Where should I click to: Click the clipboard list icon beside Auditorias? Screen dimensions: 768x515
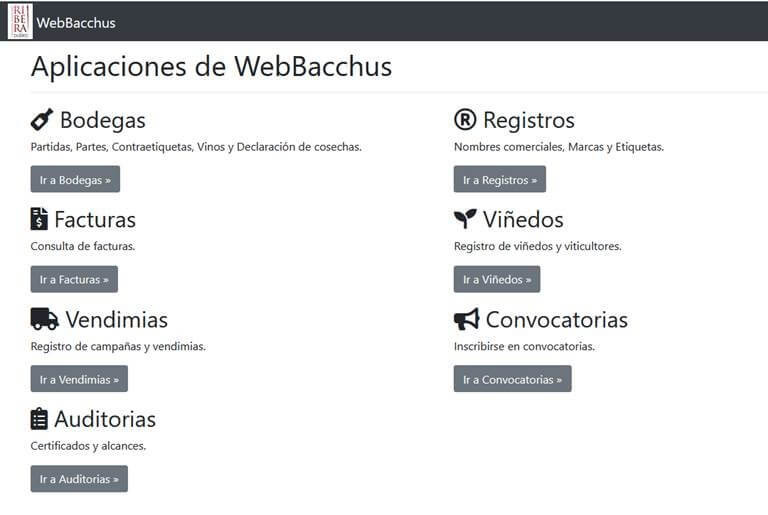tap(39, 419)
